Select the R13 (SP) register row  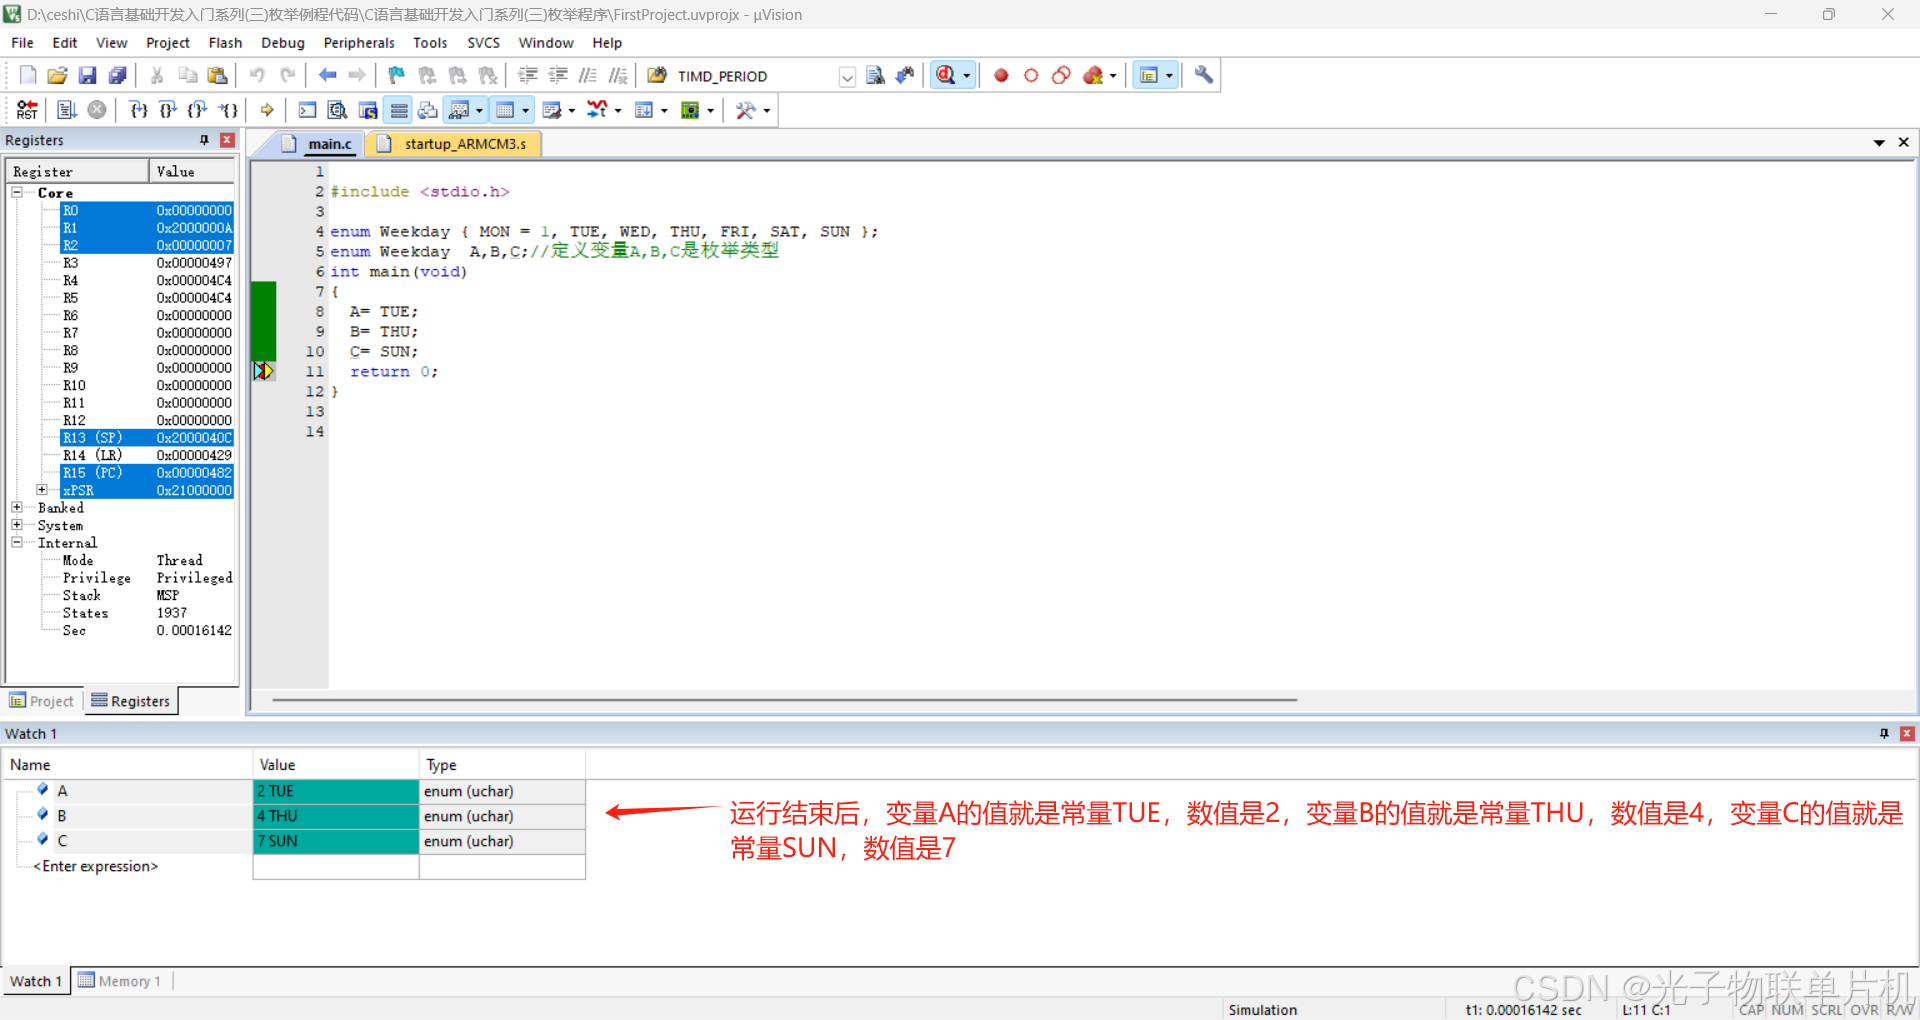pyautogui.click(x=147, y=438)
